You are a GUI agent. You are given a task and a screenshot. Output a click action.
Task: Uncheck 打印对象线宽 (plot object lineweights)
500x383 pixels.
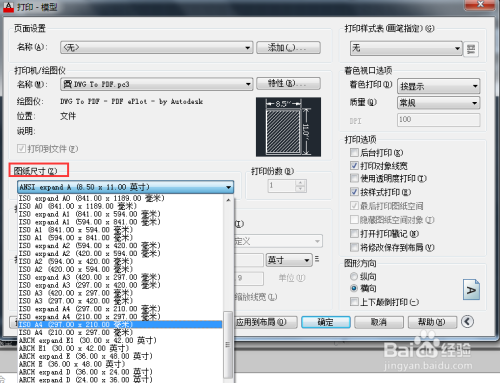(354, 166)
